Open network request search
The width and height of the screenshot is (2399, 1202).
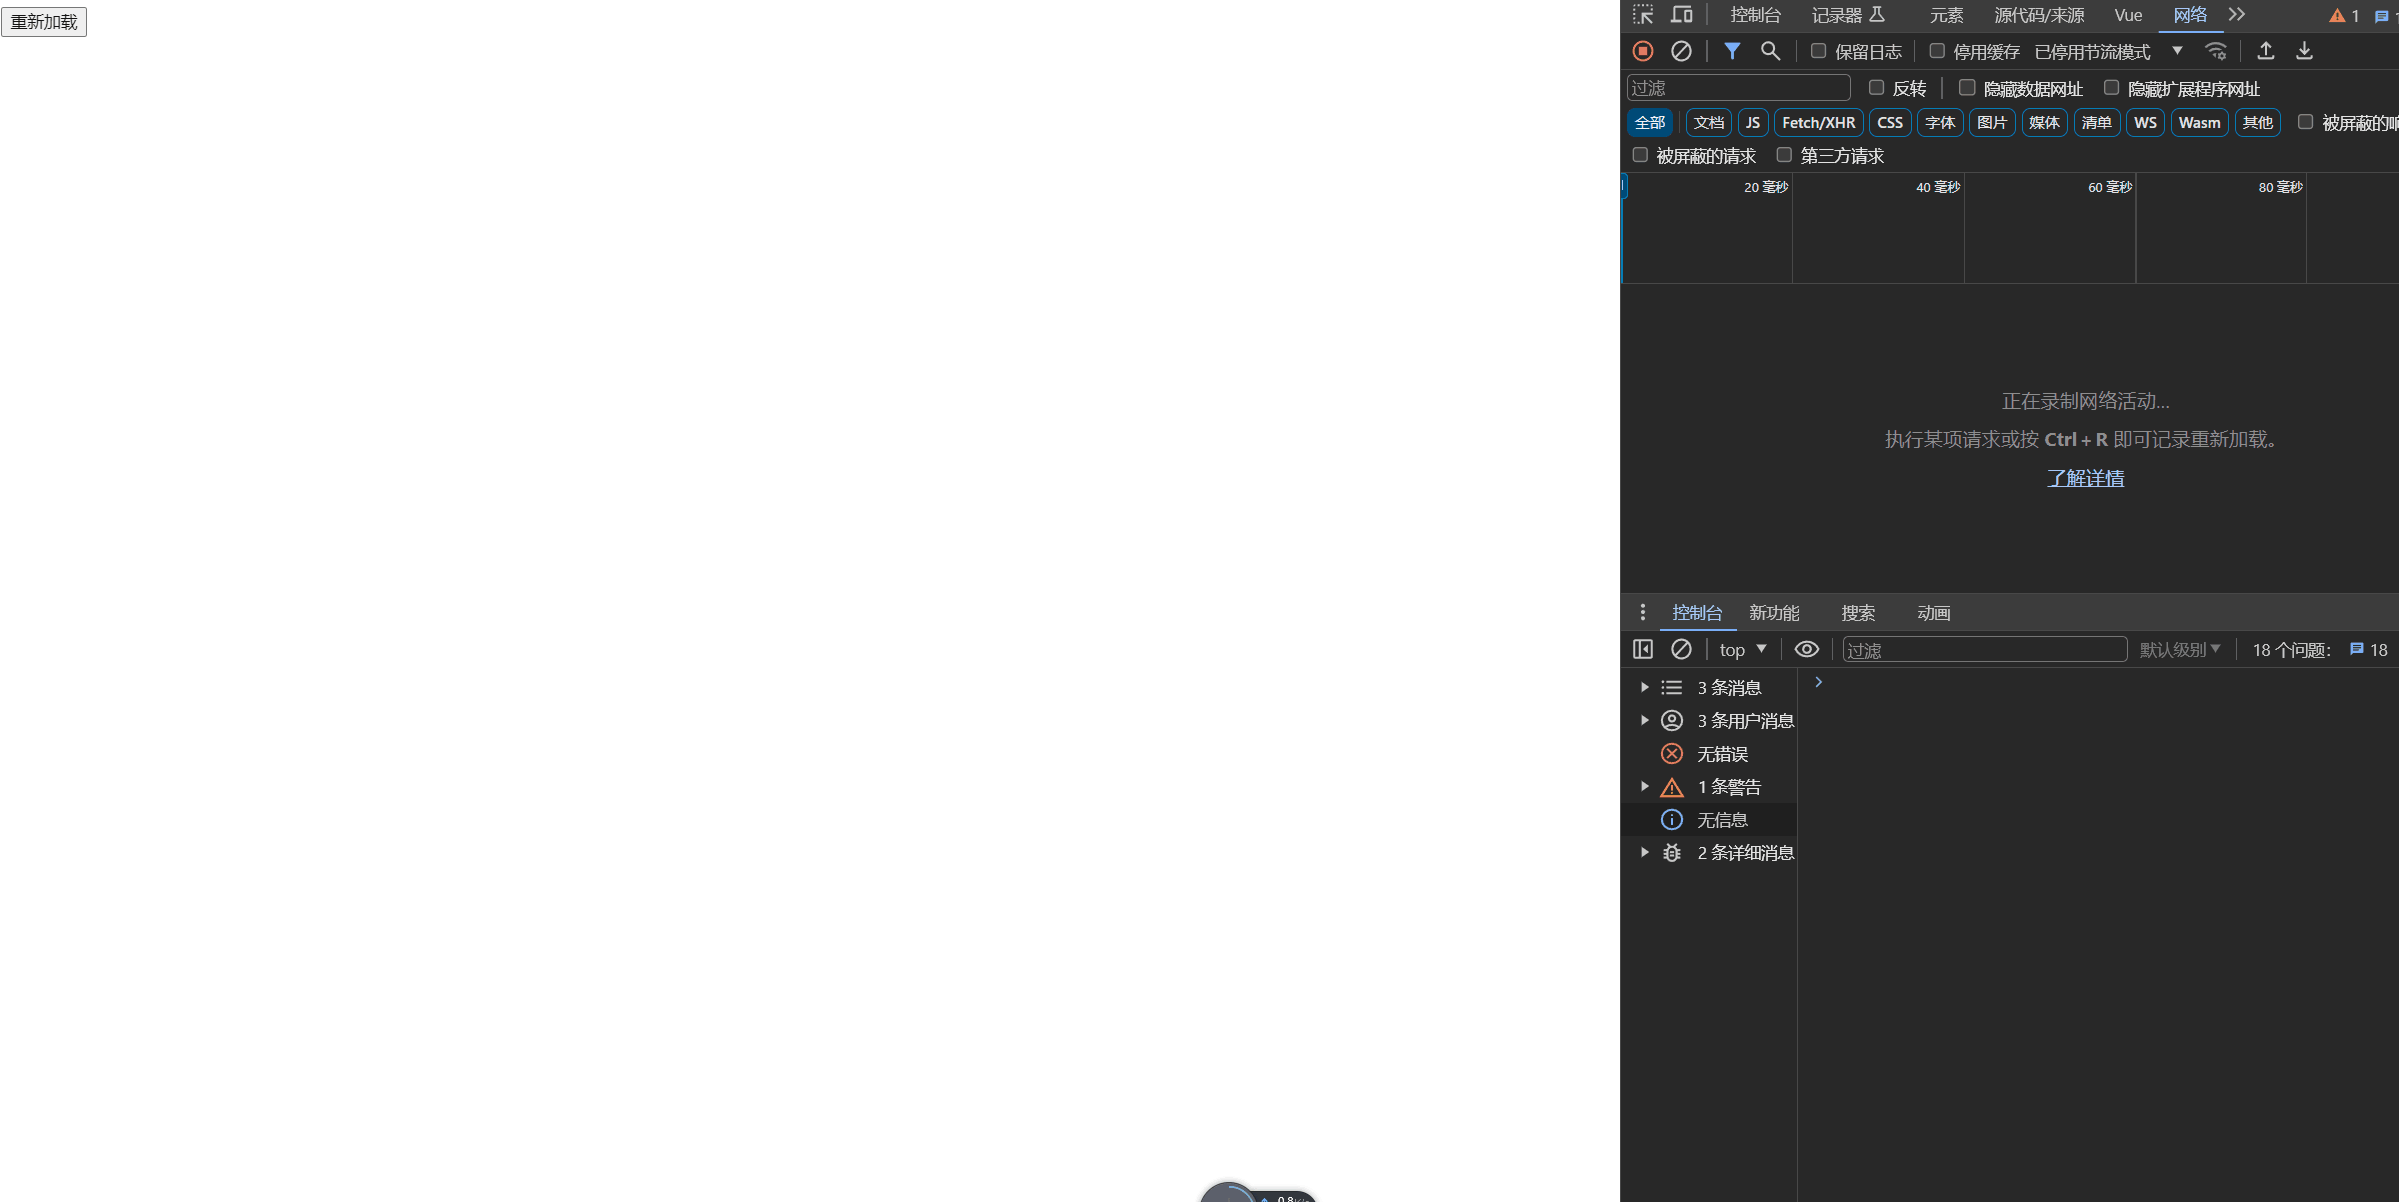1771,51
